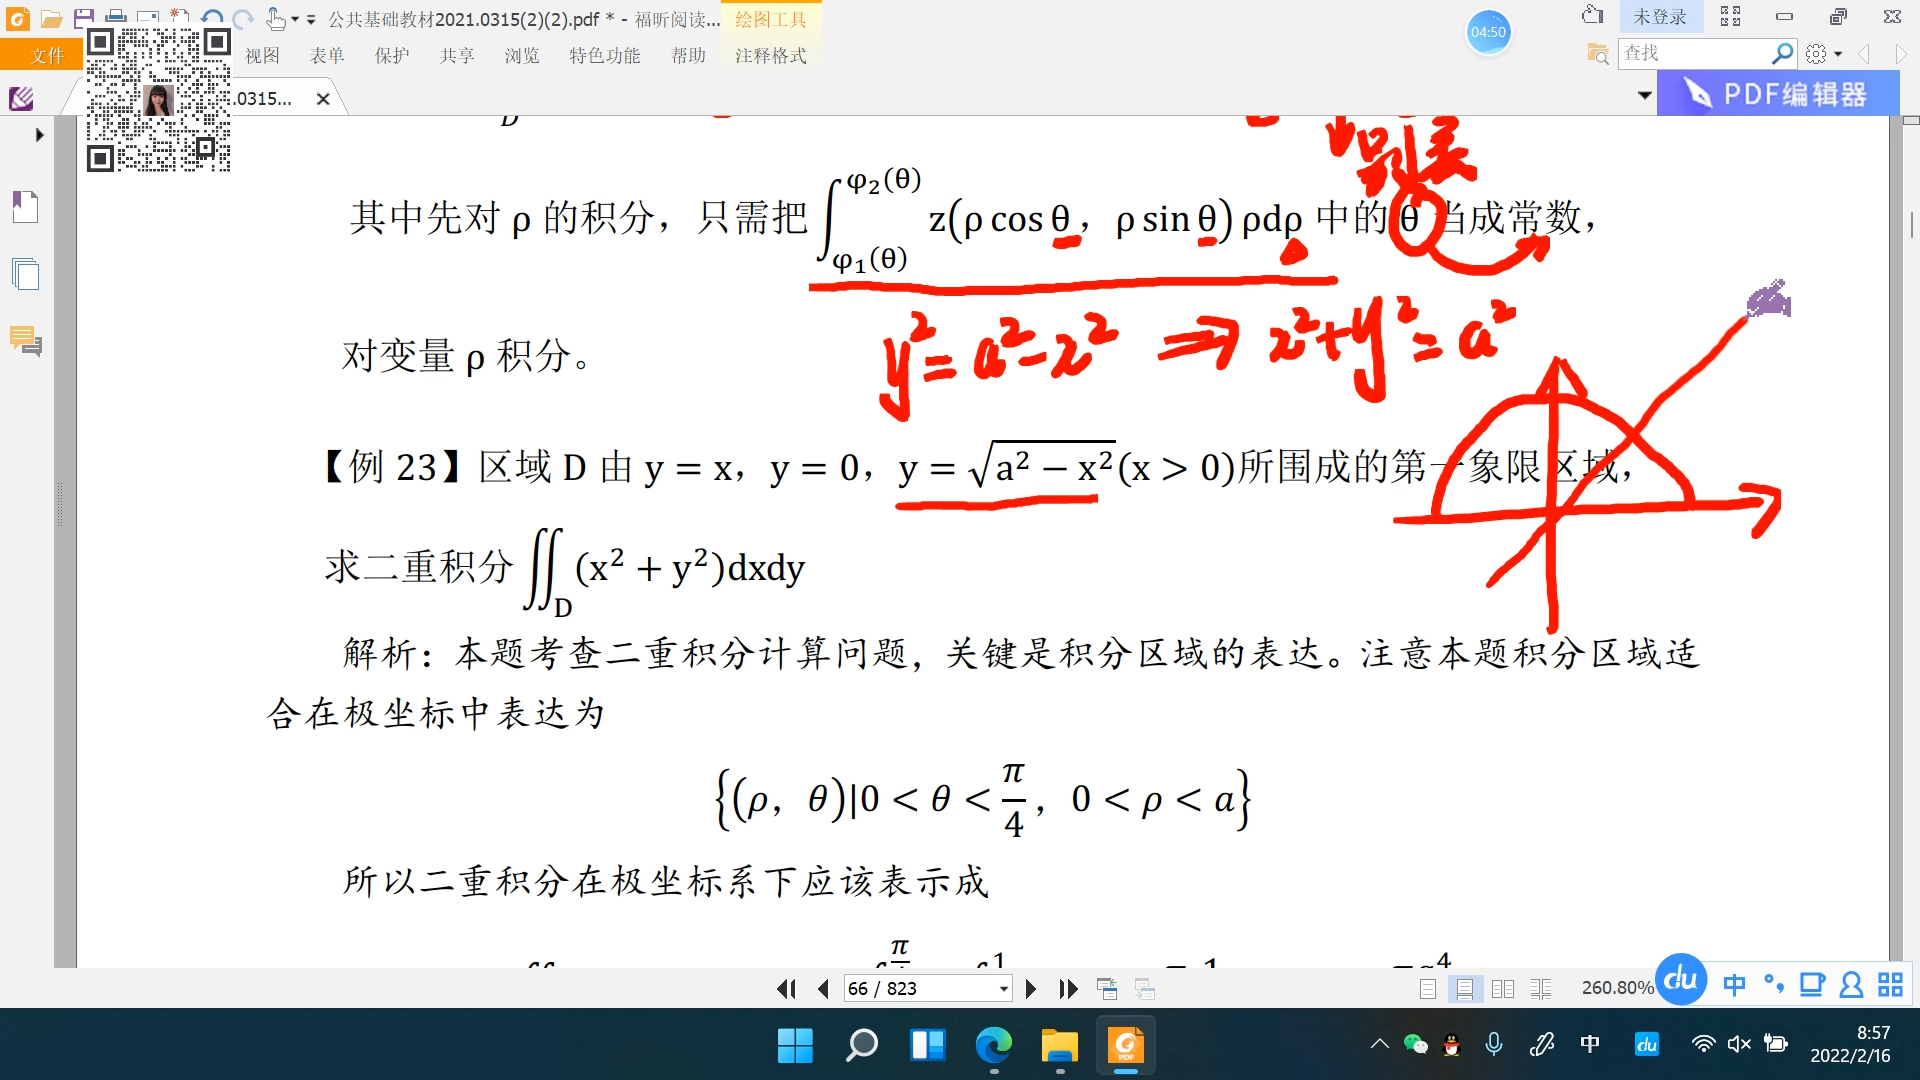Image resolution: width=1920 pixels, height=1080 pixels.
Task: Open the 视图 menu tab
Action: click(262, 56)
